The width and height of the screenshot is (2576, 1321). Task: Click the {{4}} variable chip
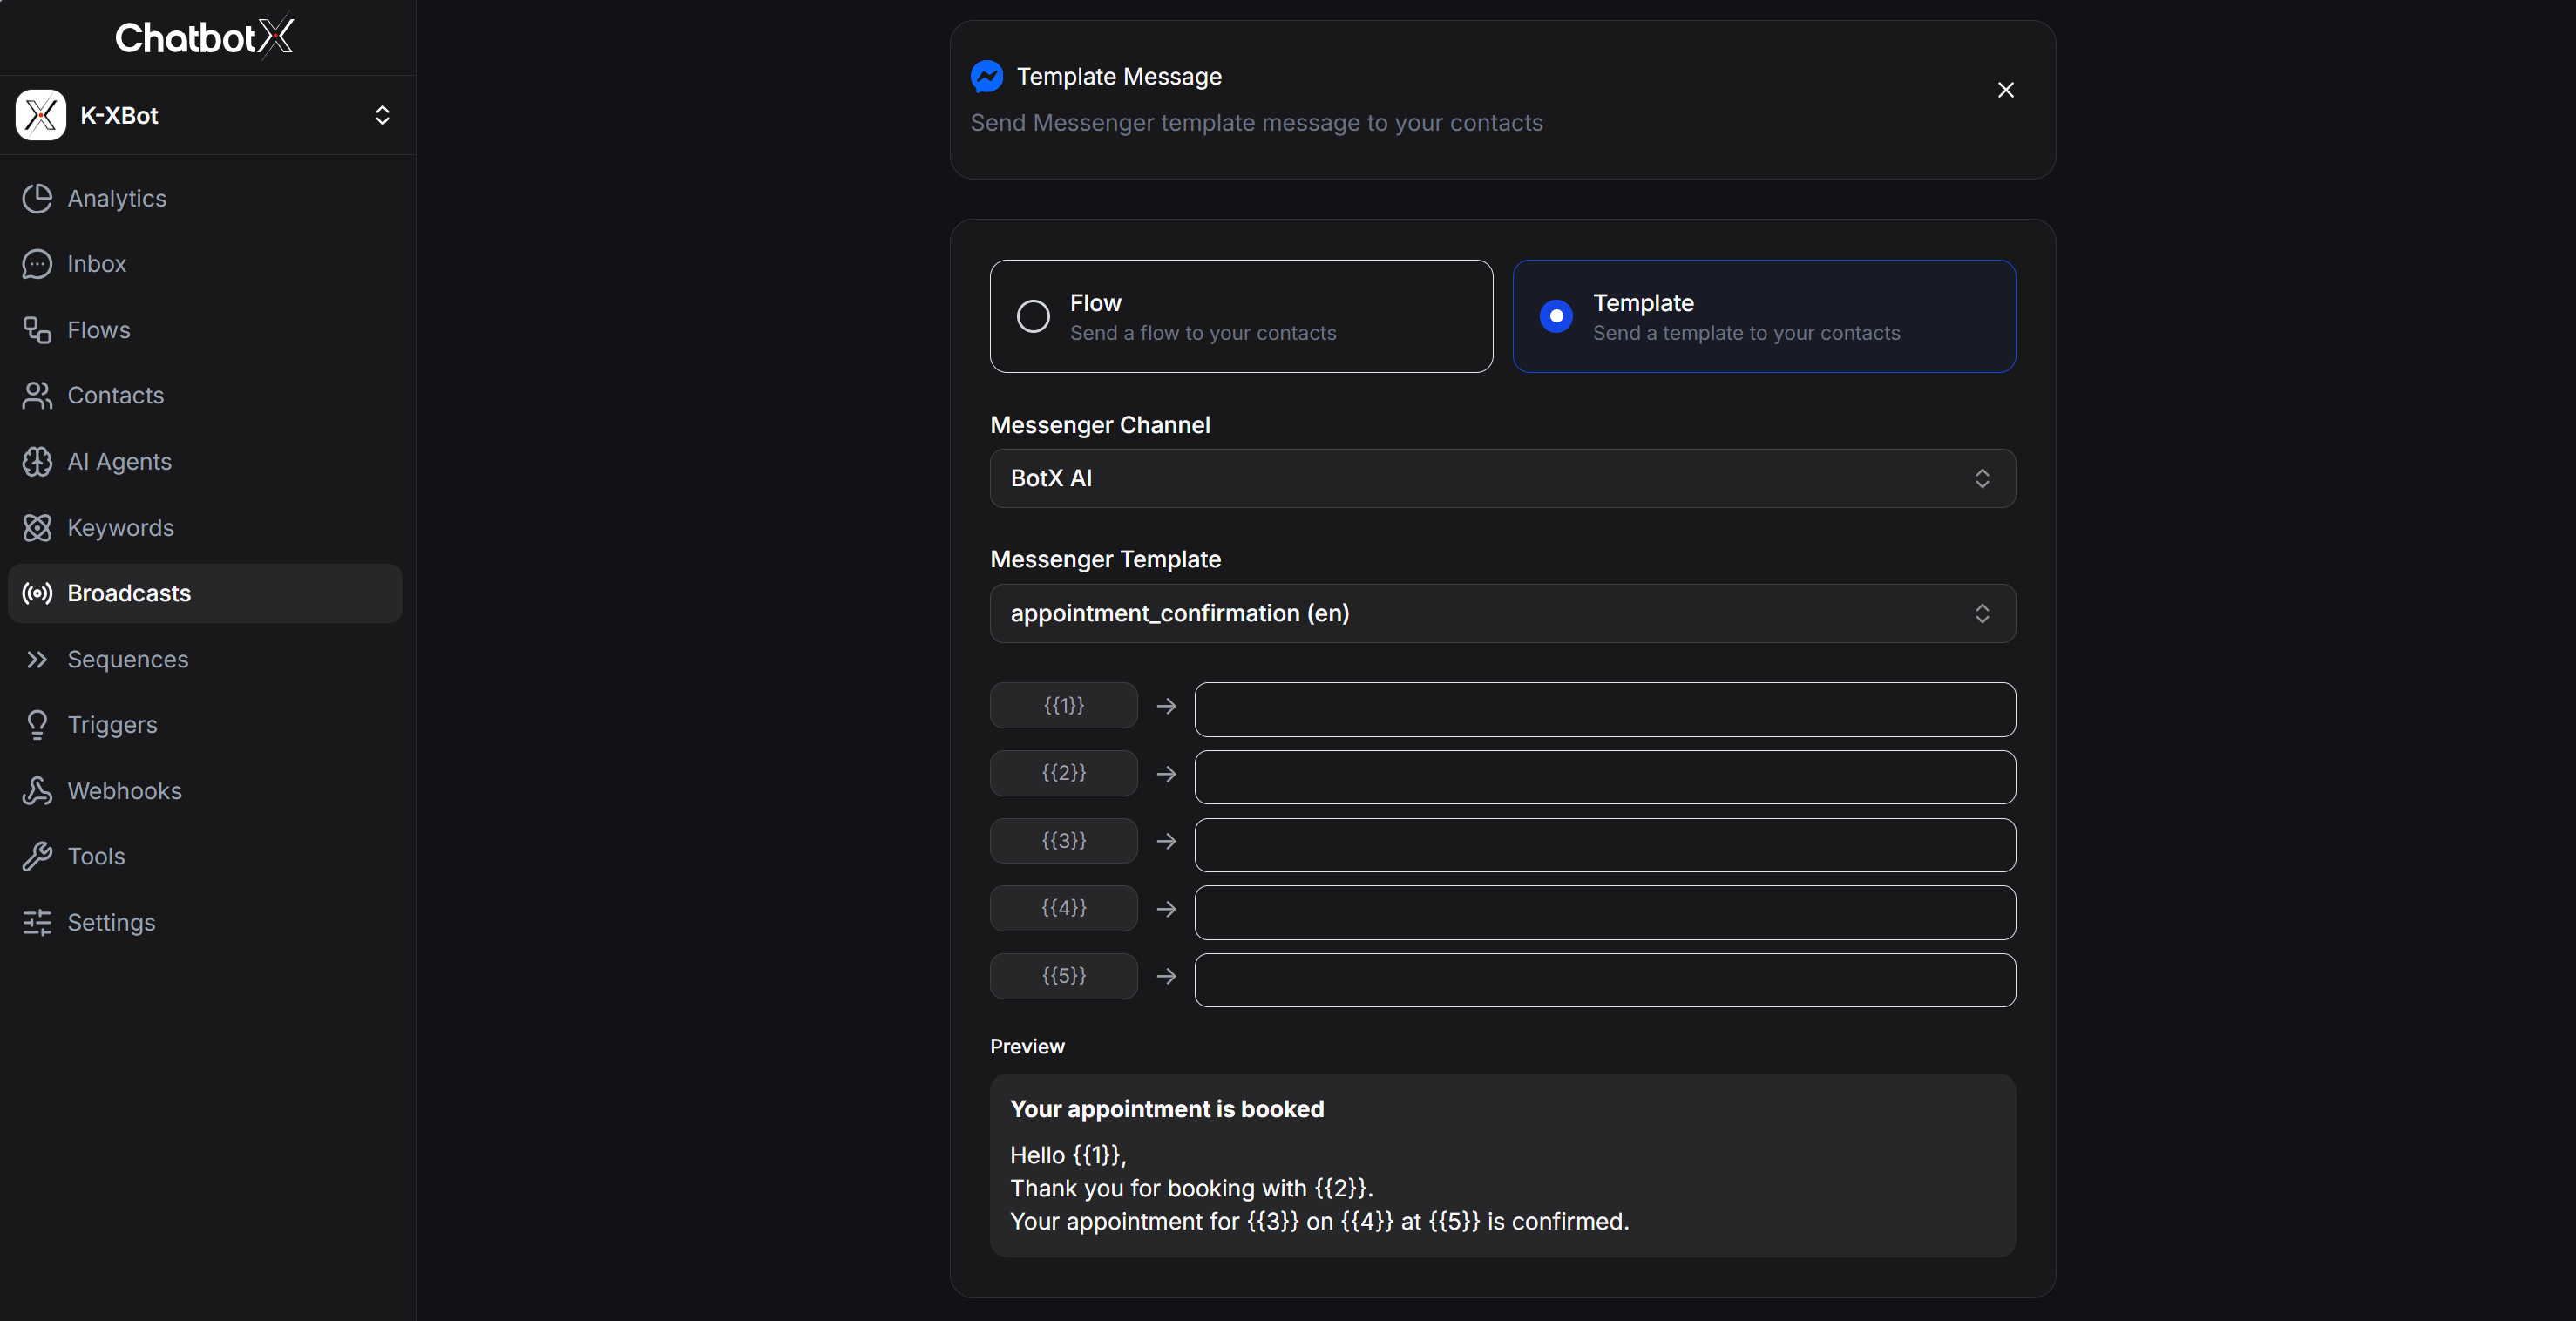(x=1064, y=908)
